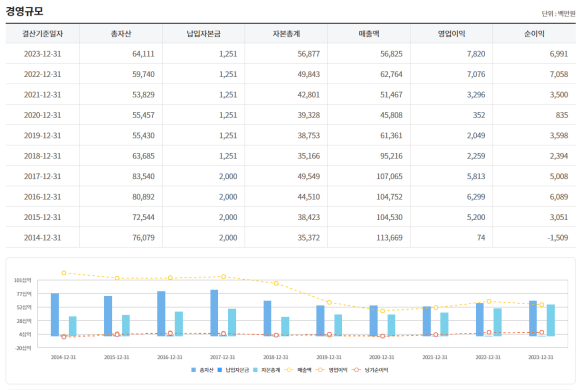Click the 매출액 column header
This screenshot has width=580, height=390.
[369, 34]
